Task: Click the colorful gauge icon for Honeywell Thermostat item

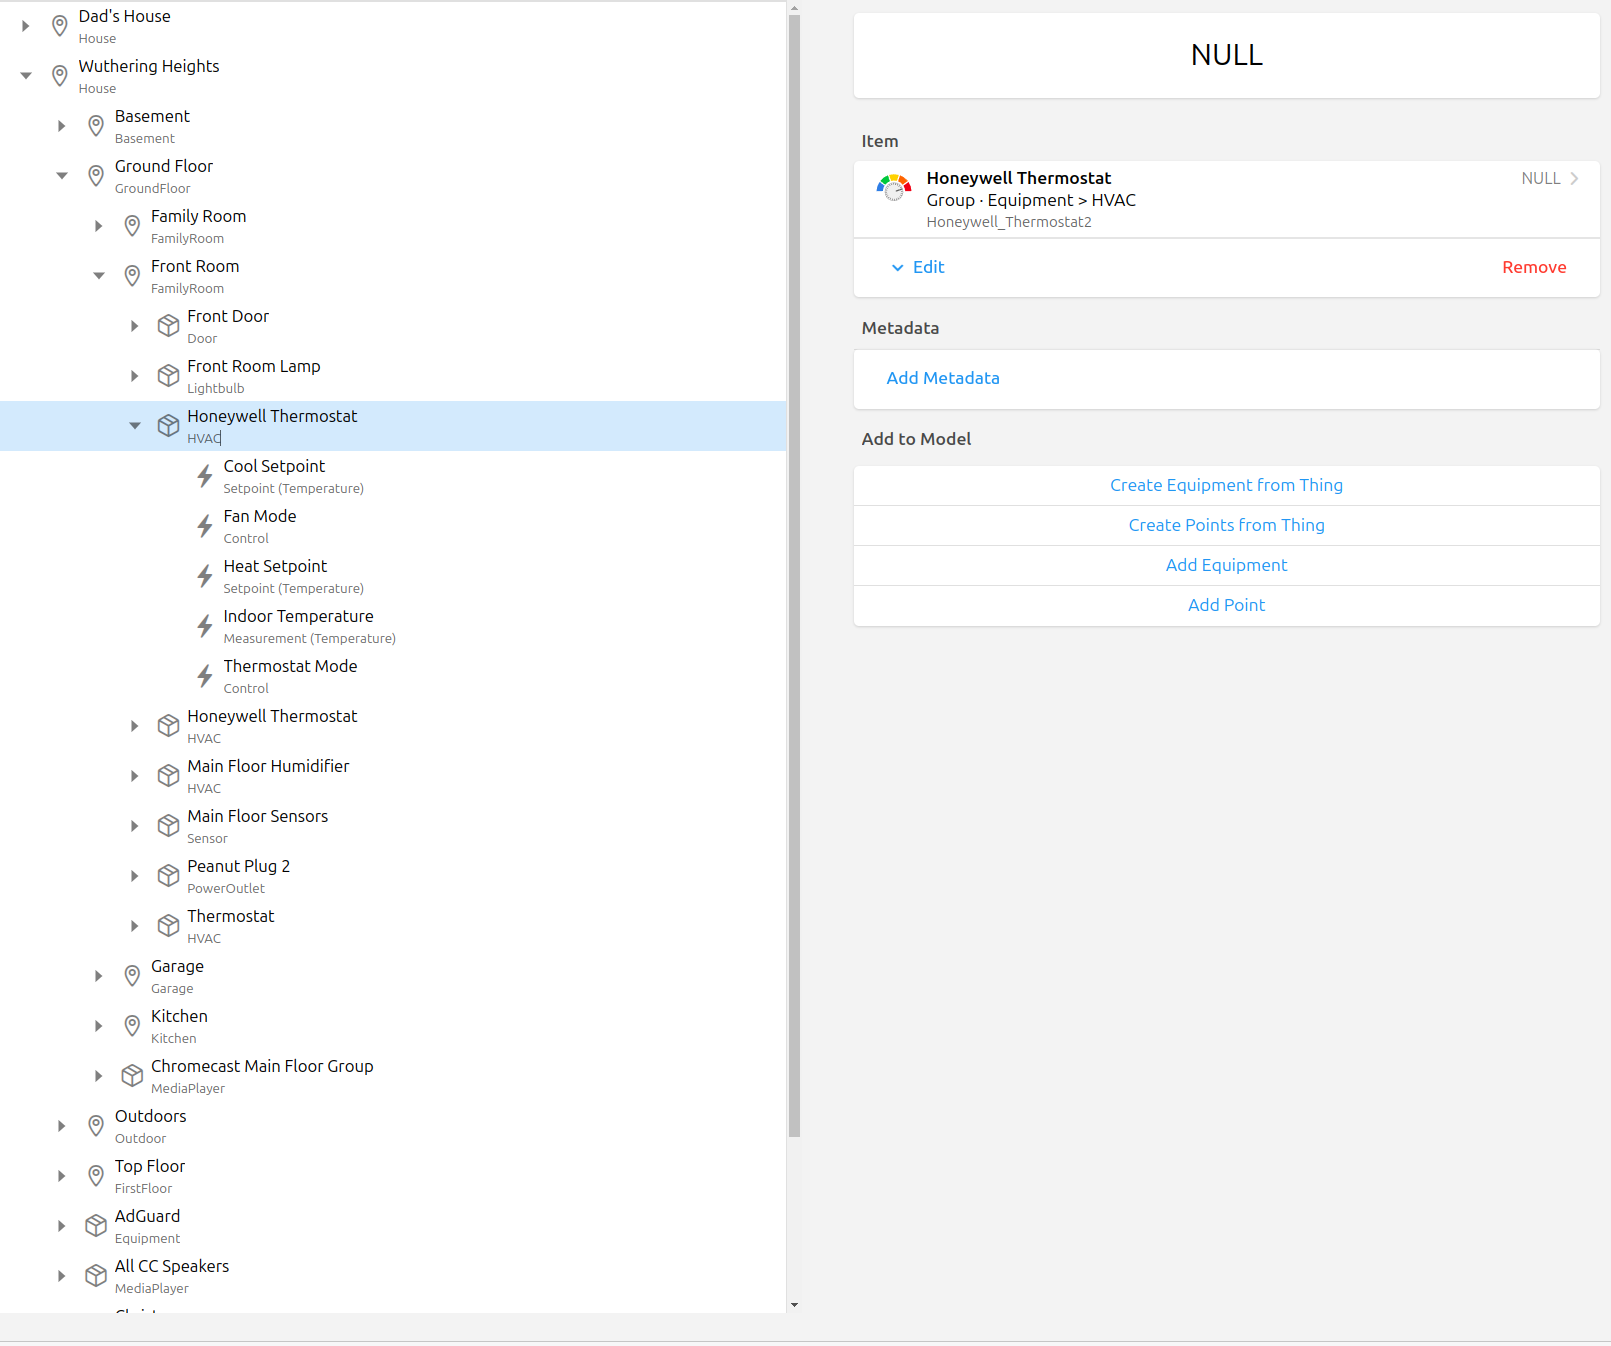Action: 893,188
